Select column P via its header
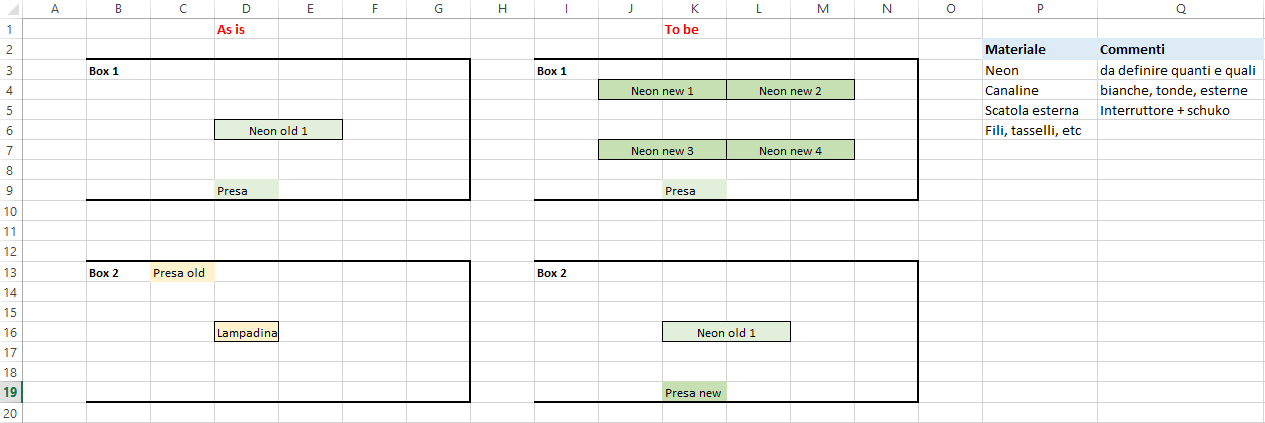 click(1040, 9)
